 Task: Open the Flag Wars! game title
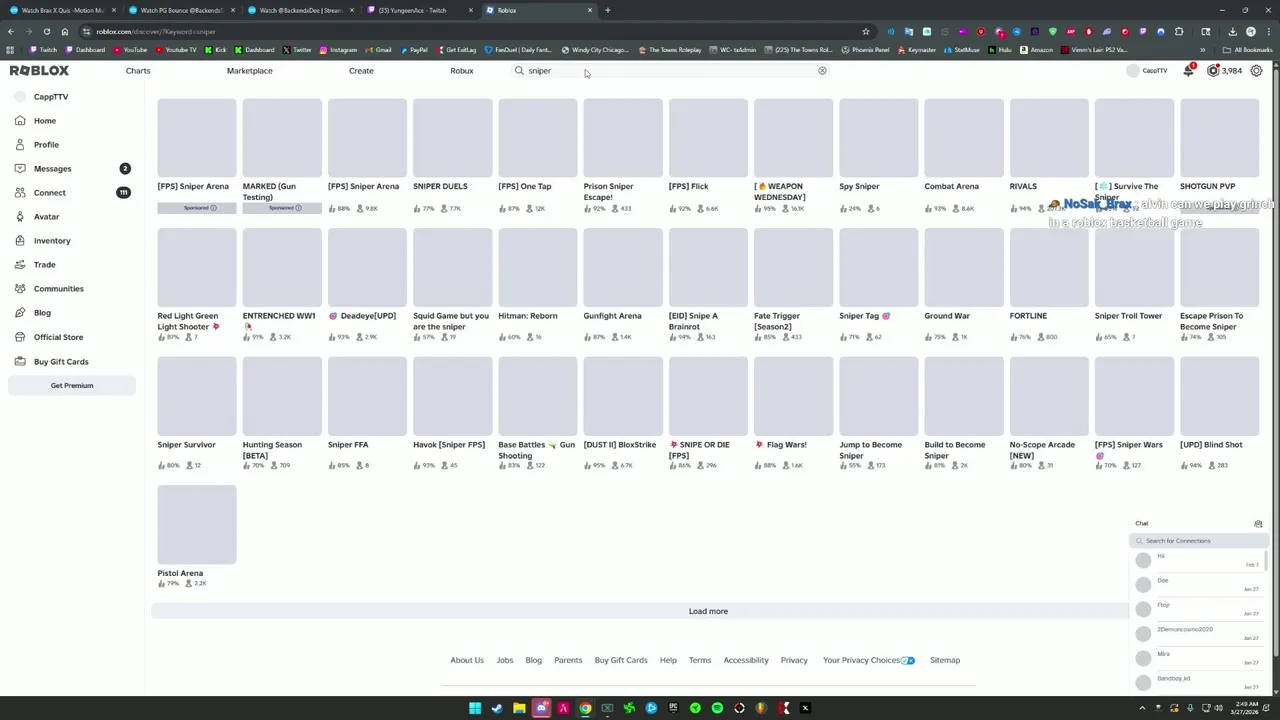tap(781, 445)
